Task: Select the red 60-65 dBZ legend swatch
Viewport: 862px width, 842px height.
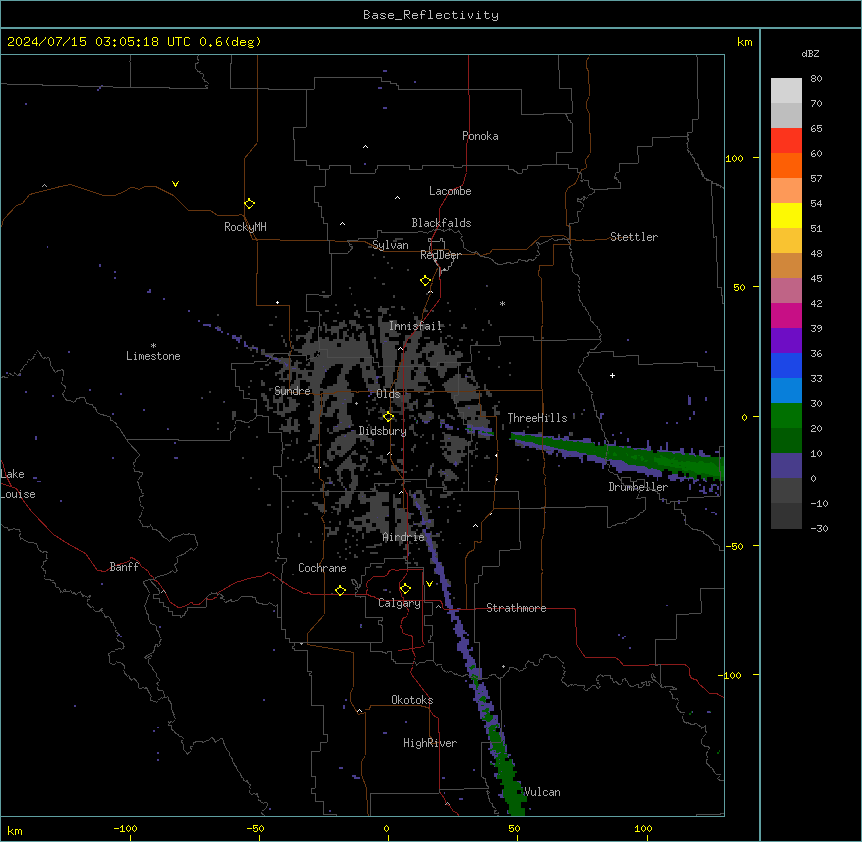Action: click(x=786, y=141)
